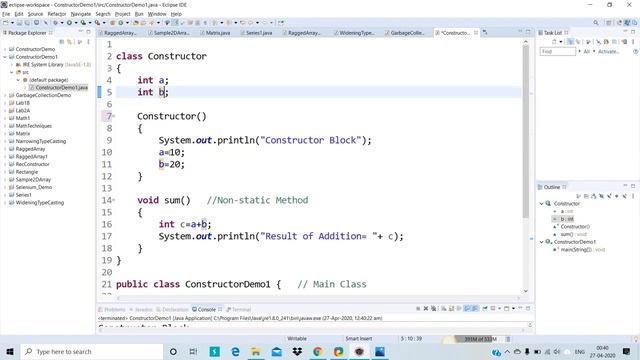Click Remove All Terminated Launches in Console
640x360 pixels.
coord(433,309)
